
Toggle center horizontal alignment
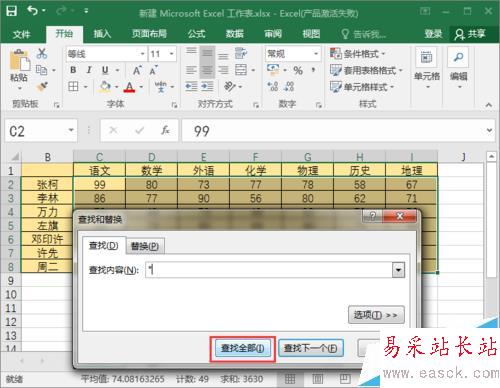[x=207, y=70]
